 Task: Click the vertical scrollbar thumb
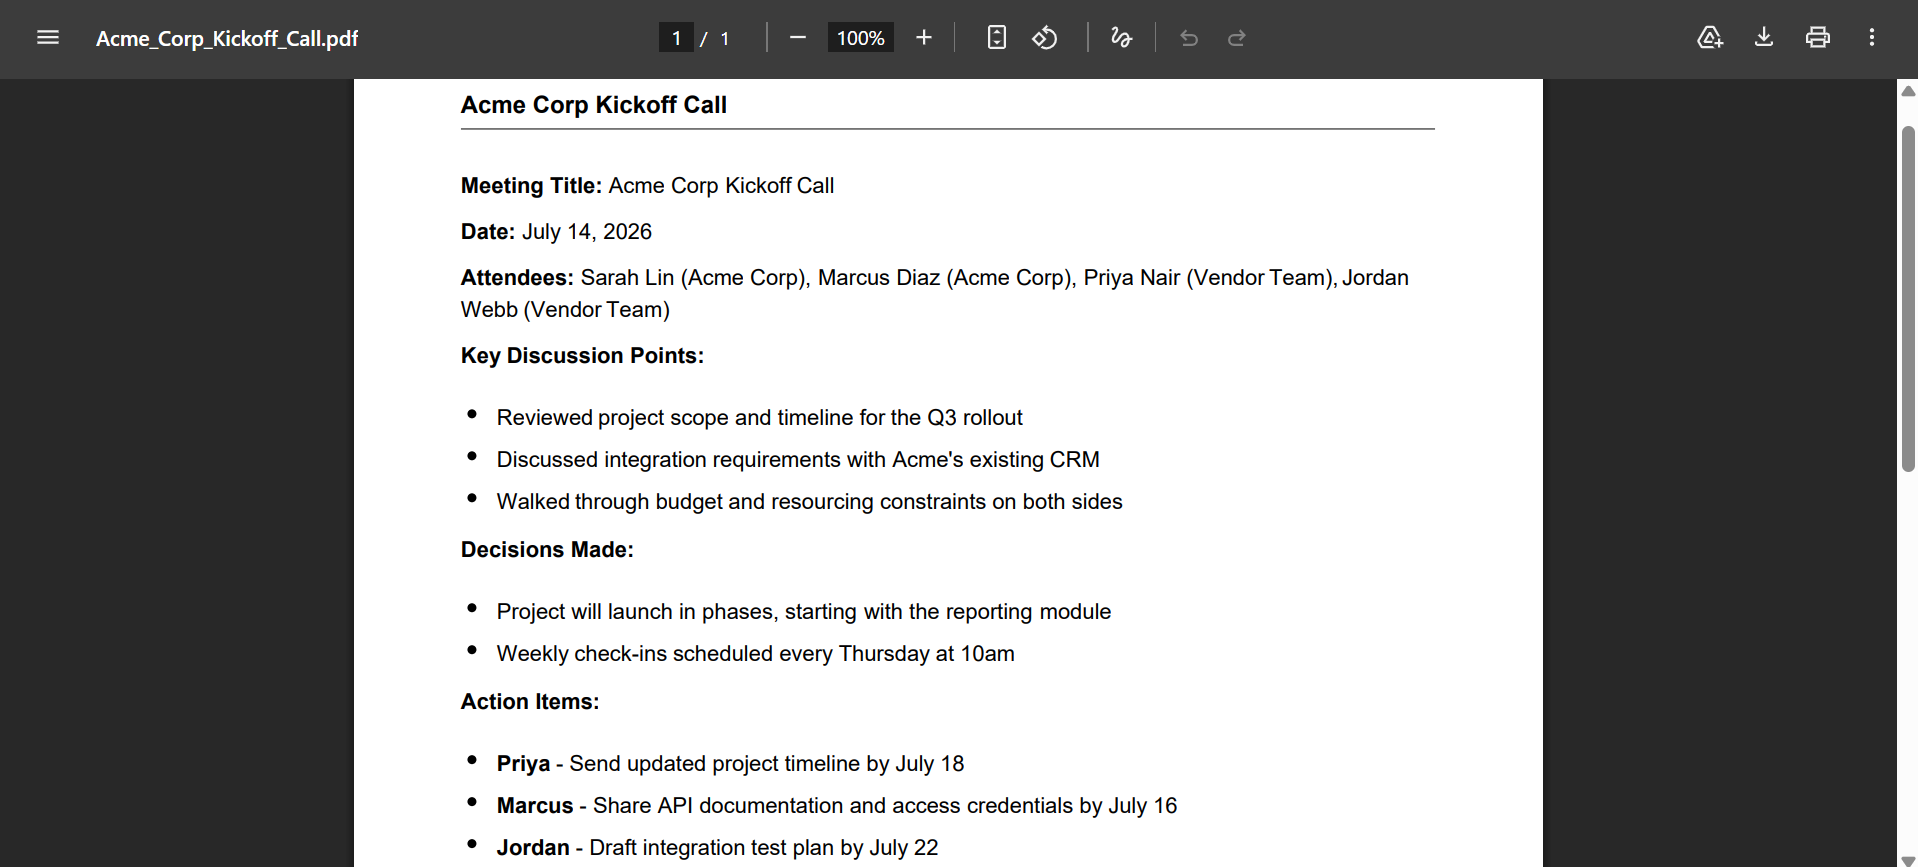(1908, 298)
